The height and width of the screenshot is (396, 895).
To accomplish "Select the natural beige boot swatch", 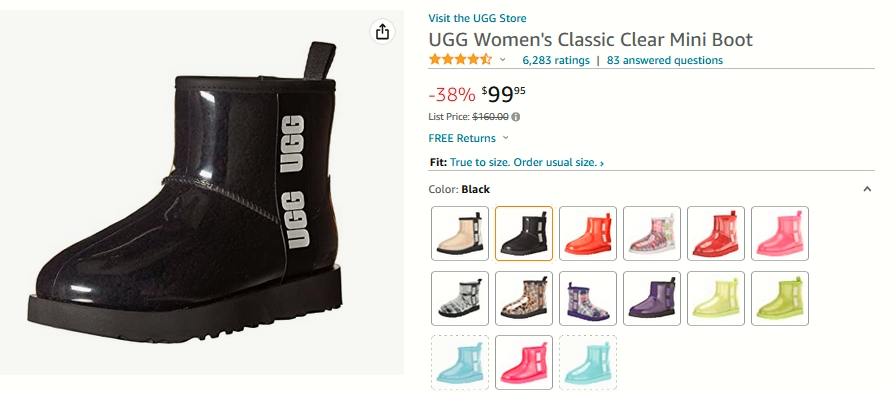I will (x=460, y=233).
